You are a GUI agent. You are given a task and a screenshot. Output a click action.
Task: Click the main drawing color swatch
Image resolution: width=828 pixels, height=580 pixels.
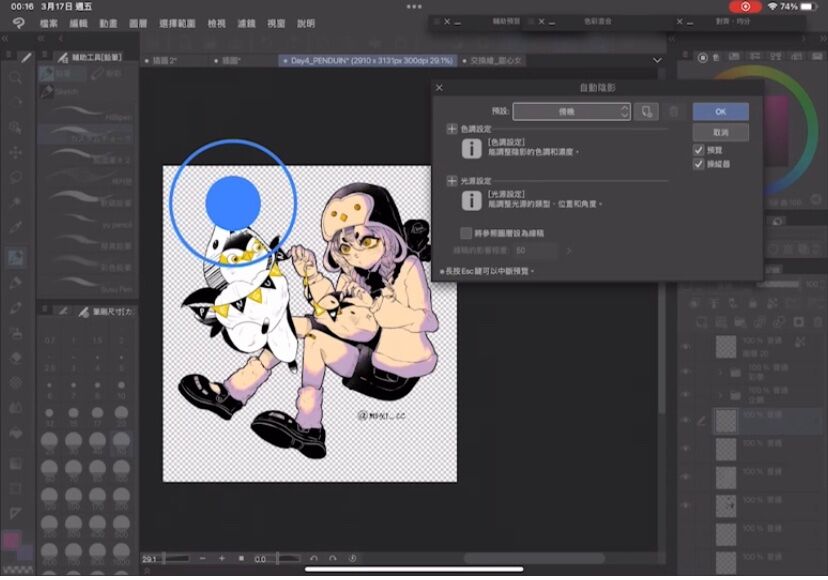coord(11,541)
